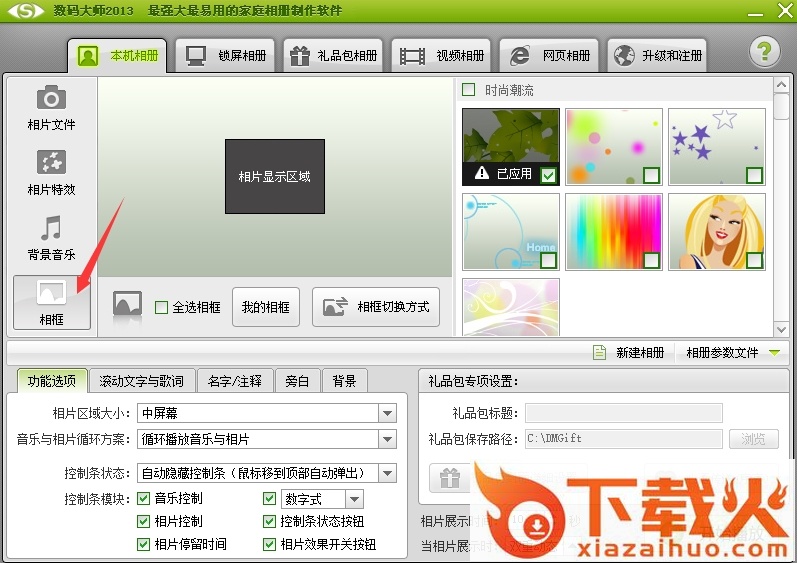This screenshot has height=563, width=797.
Task: Switch to the 视频相册 video album tab
Action: pyautogui.click(x=443, y=56)
